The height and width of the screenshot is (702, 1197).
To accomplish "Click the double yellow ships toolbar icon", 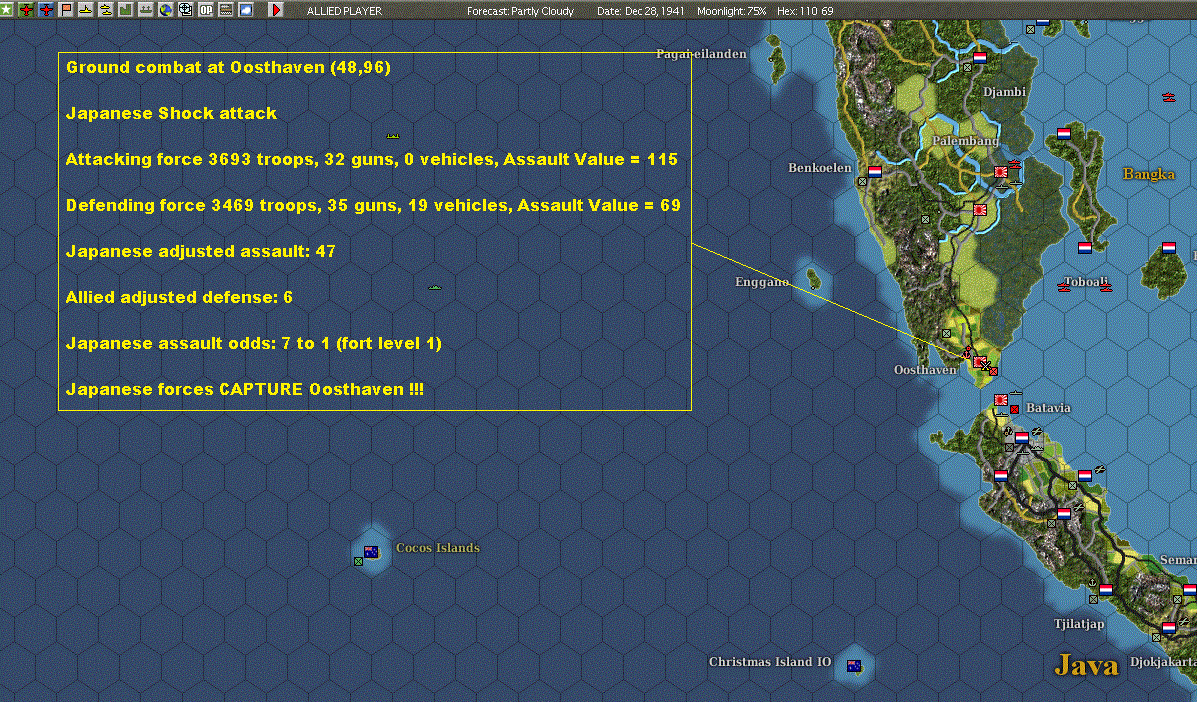I will tap(106, 10).
